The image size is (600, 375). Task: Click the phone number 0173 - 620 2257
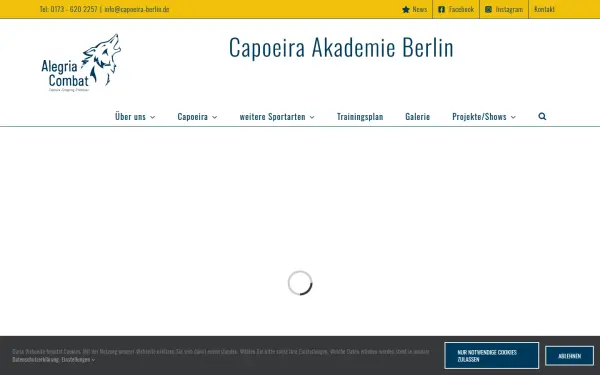[74, 9]
